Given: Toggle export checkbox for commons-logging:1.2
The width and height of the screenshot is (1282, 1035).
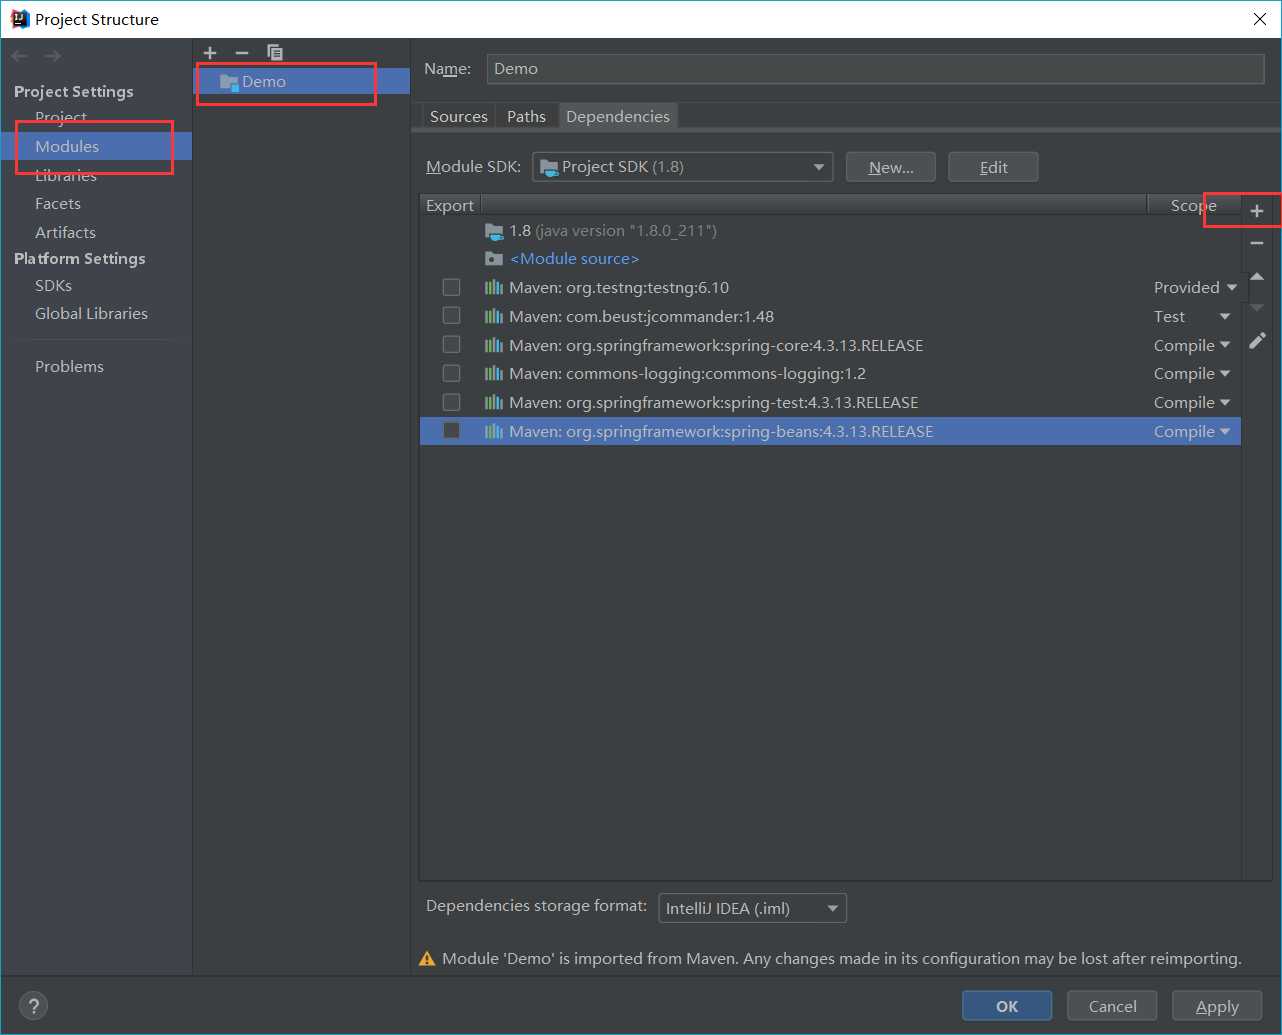Looking at the screenshot, I should pos(452,373).
